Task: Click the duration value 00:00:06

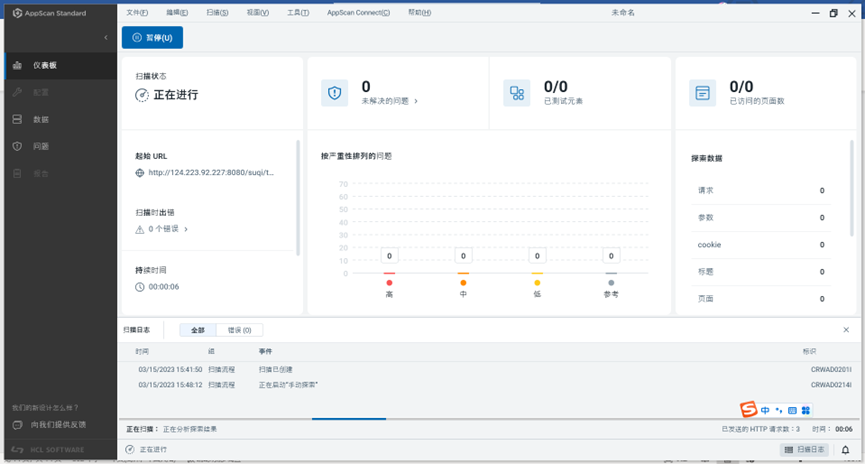Action: point(164,287)
